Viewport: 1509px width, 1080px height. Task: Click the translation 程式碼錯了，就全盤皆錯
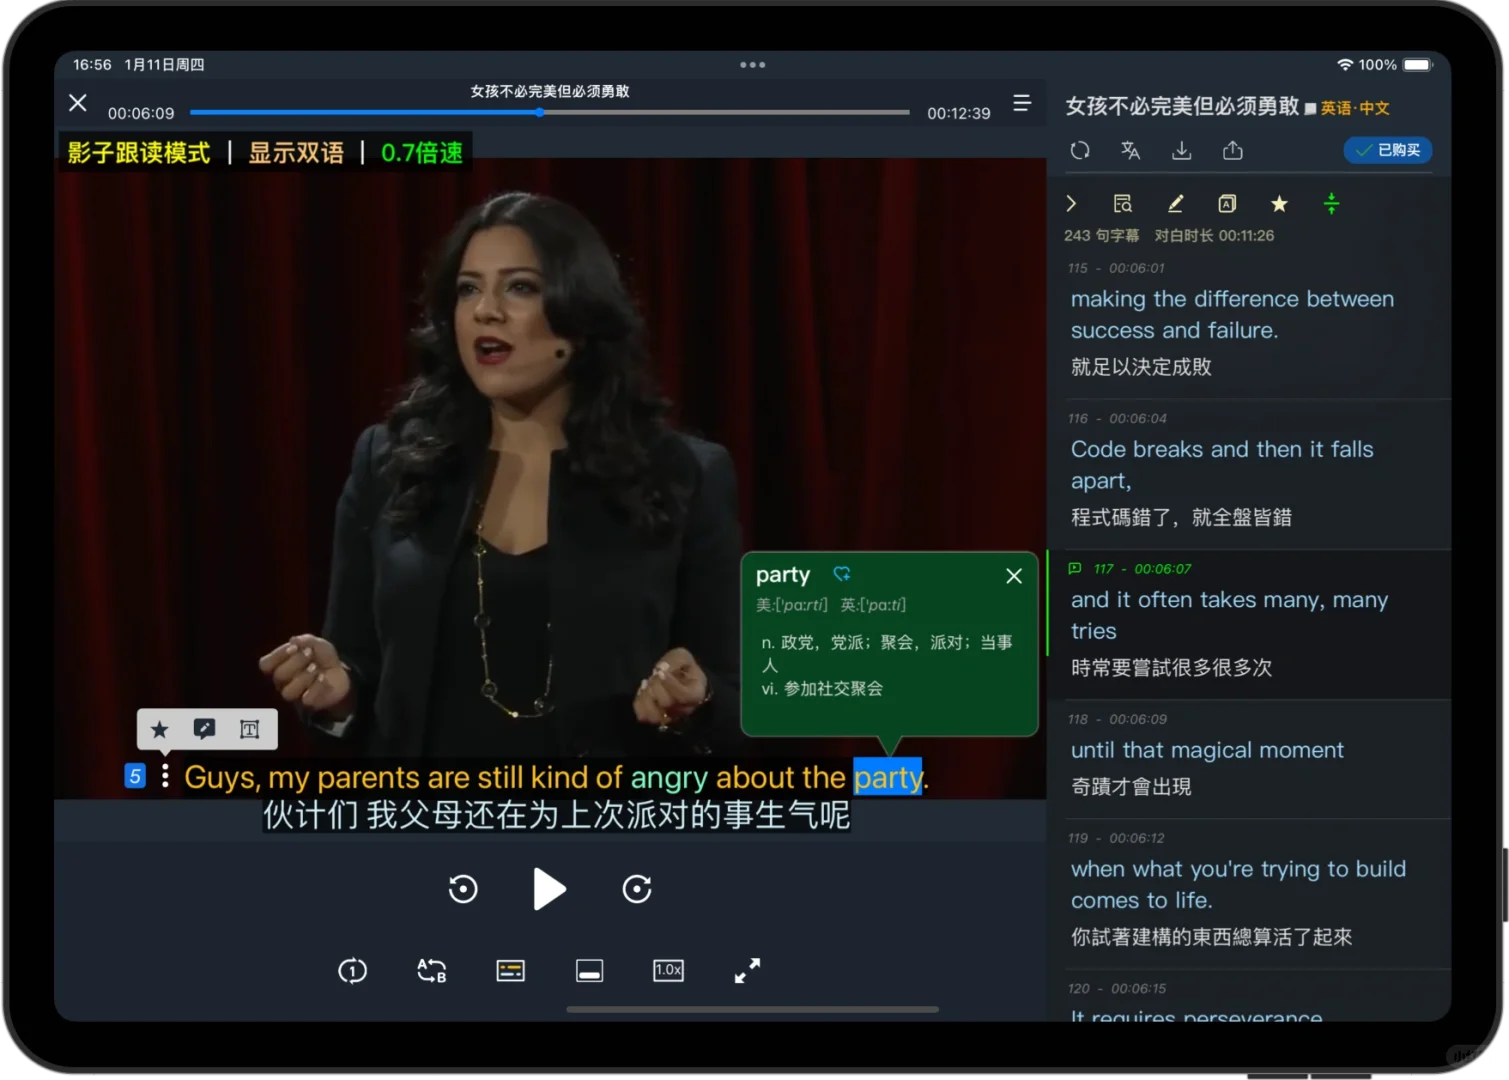click(1181, 517)
